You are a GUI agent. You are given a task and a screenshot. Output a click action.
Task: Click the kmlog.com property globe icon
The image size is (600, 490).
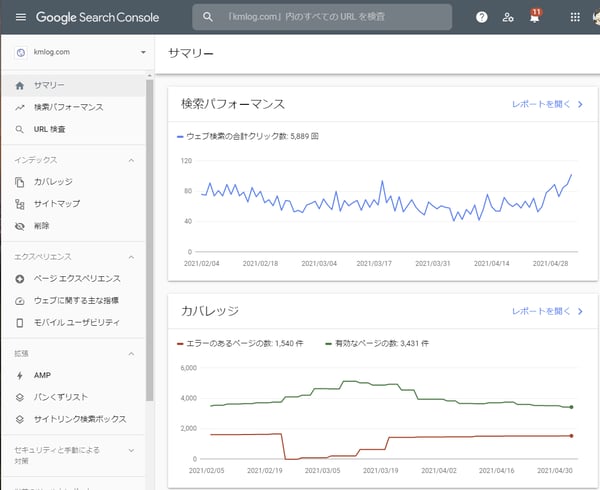21,52
